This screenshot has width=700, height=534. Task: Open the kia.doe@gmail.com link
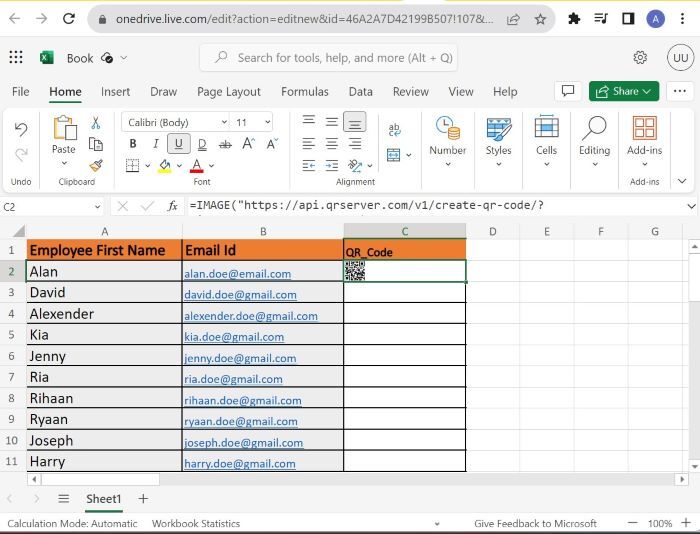[234, 337]
